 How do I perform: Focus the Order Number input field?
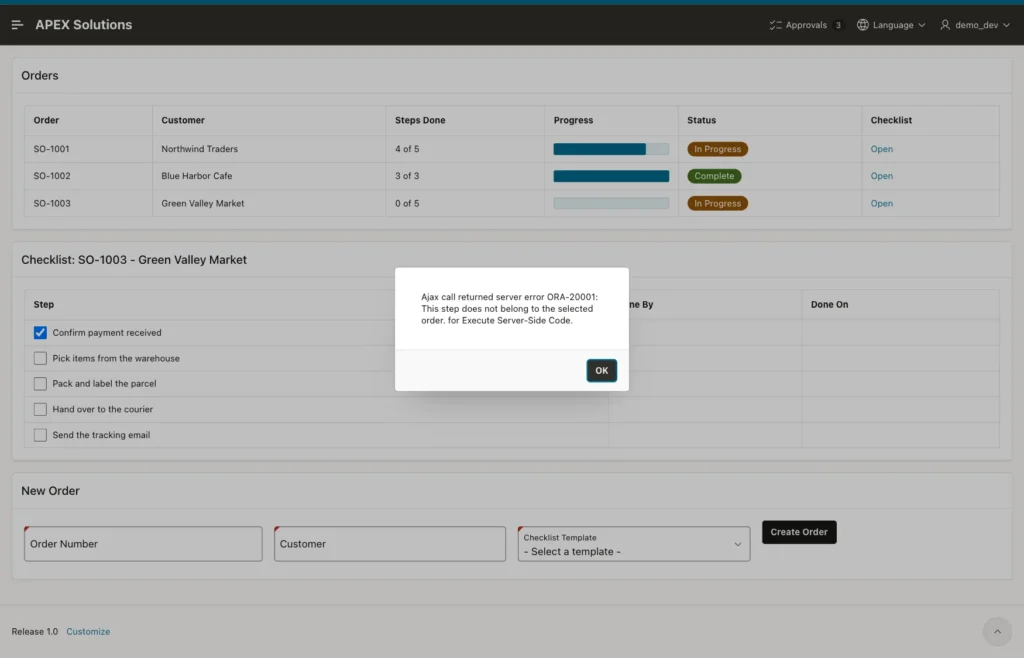point(143,544)
